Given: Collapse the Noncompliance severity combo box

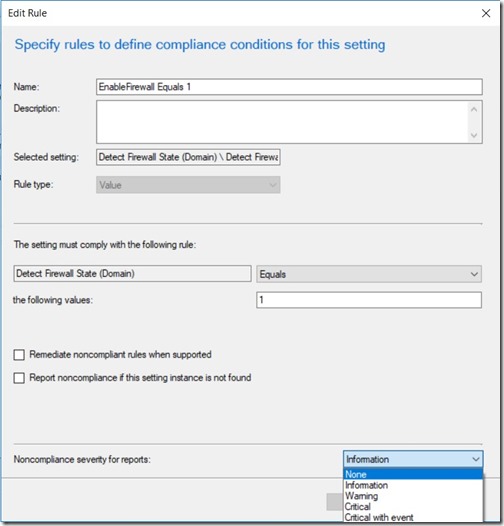Looking at the screenshot, I should pos(413,459).
